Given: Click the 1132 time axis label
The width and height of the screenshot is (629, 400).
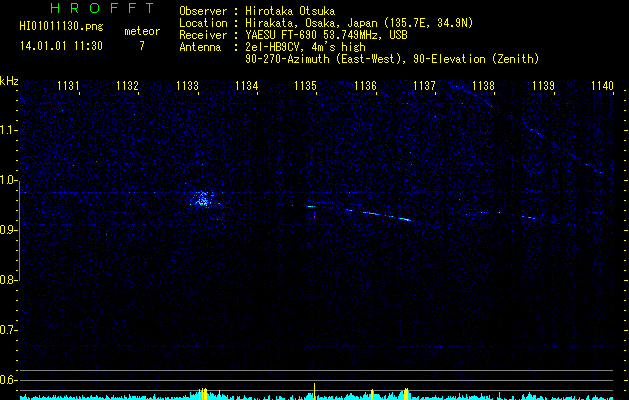Looking at the screenshot, I should coord(127,86).
